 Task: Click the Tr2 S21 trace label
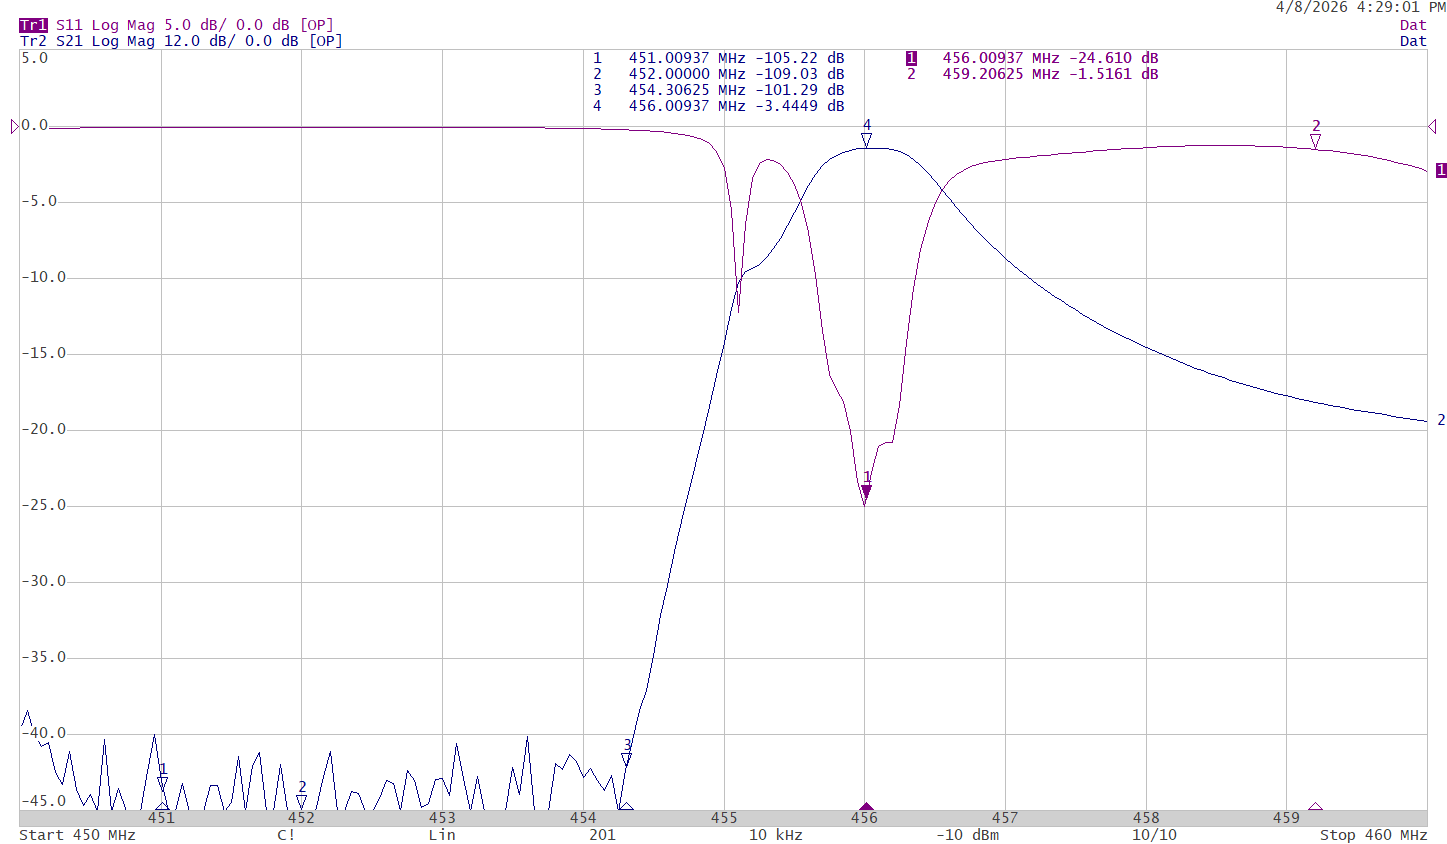181,41
